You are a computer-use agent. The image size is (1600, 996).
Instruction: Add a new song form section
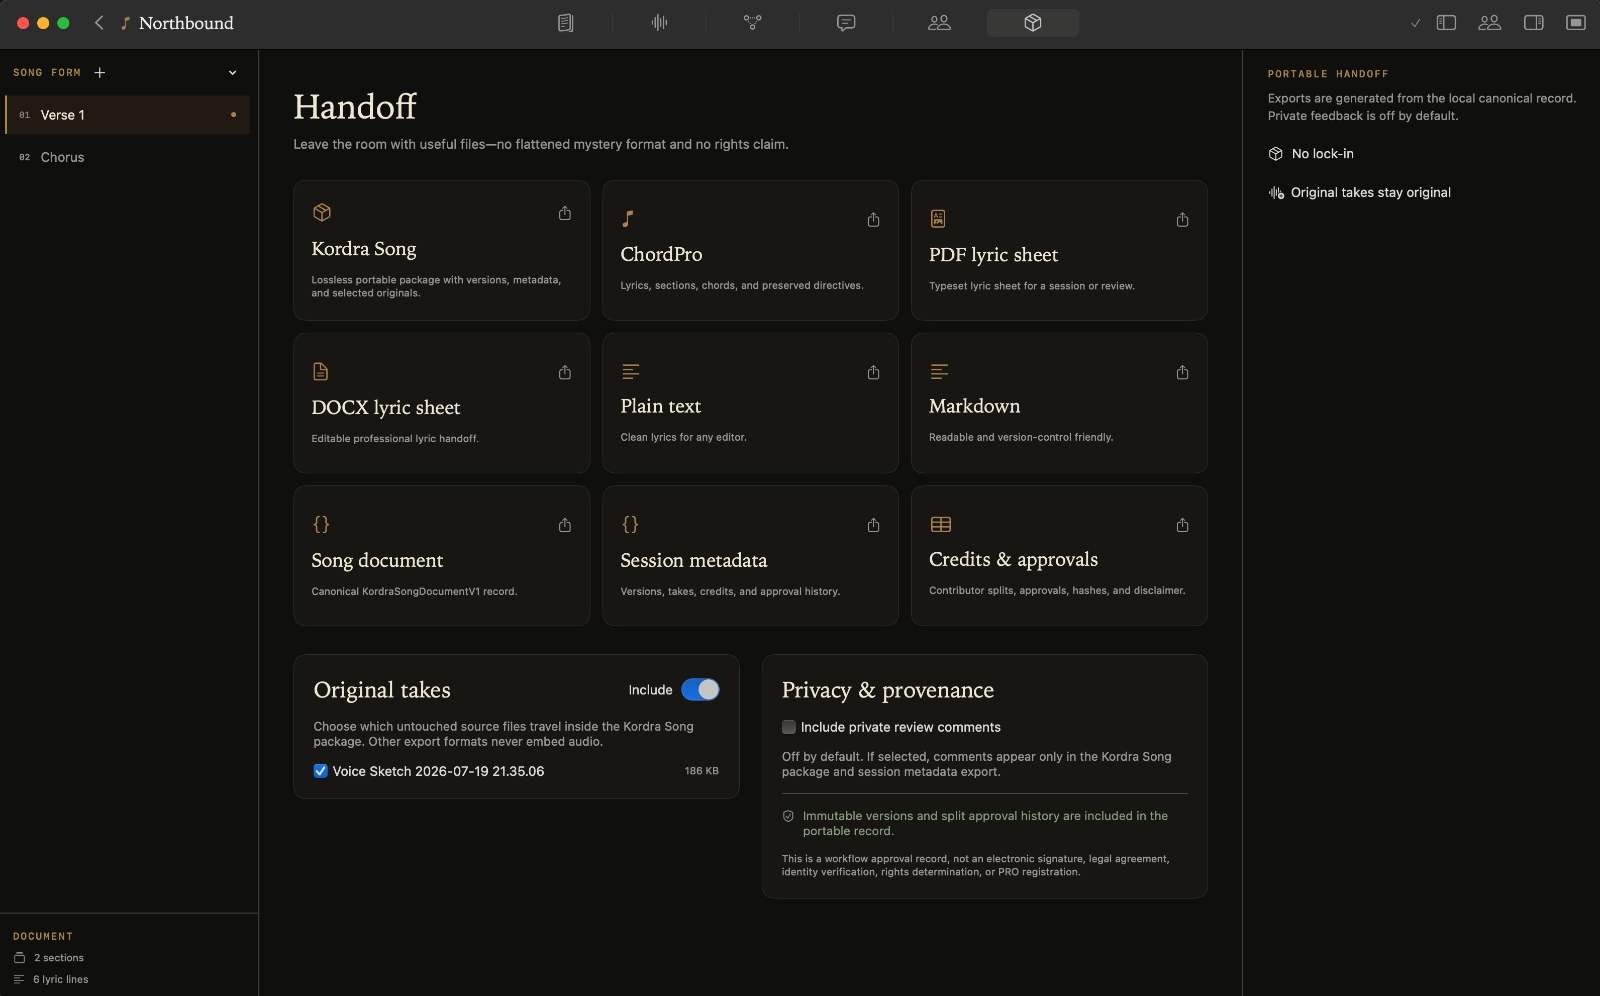tap(99, 72)
